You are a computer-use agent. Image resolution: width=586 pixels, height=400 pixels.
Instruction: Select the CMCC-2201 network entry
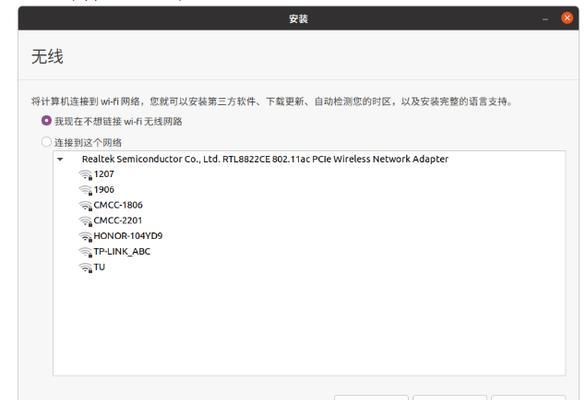coord(118,221)
